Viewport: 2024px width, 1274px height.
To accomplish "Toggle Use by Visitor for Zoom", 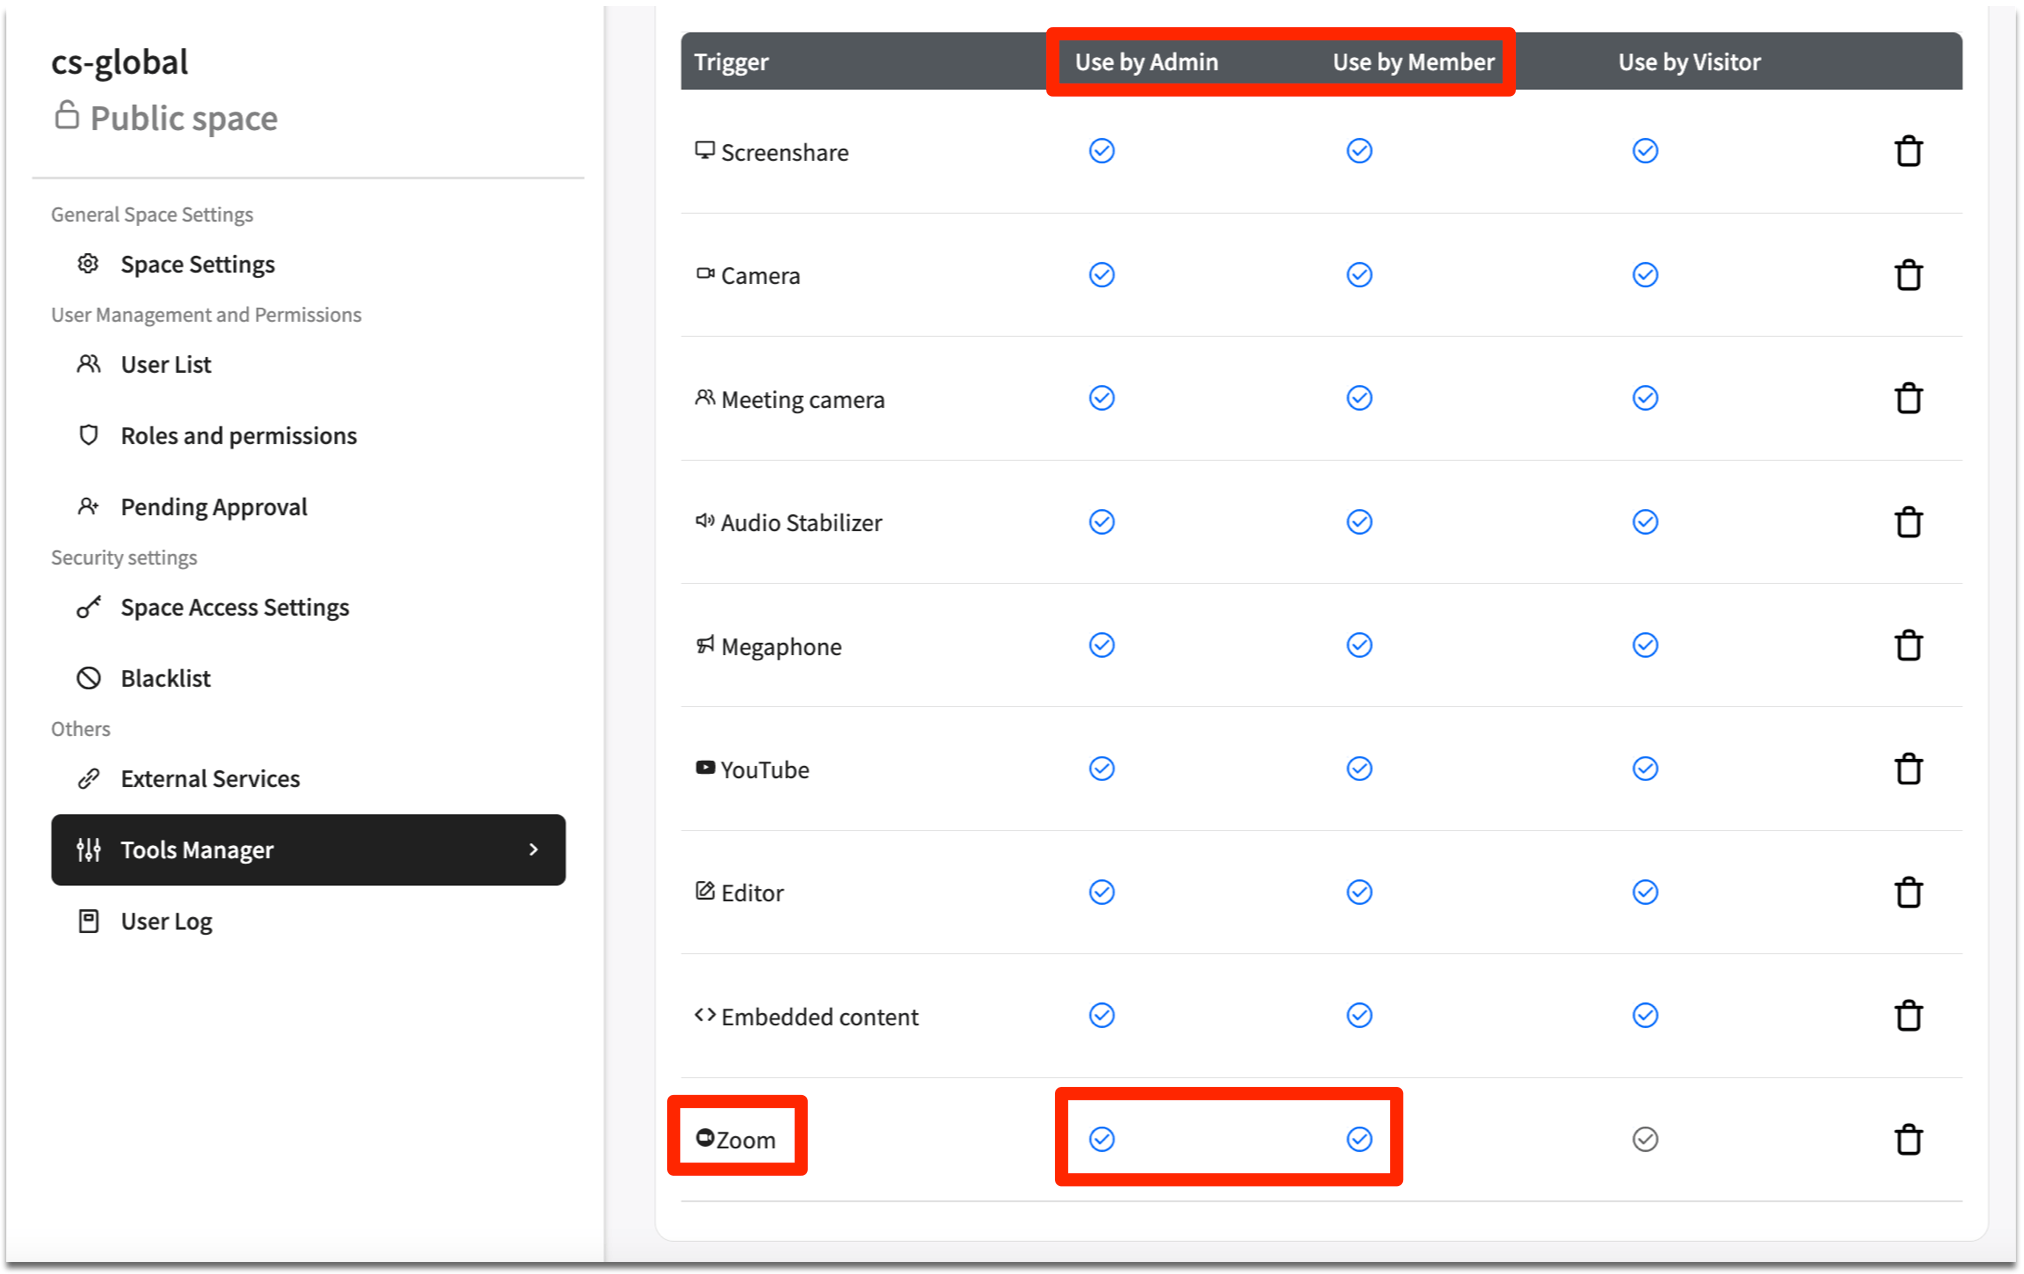I will (1645, 1139).
